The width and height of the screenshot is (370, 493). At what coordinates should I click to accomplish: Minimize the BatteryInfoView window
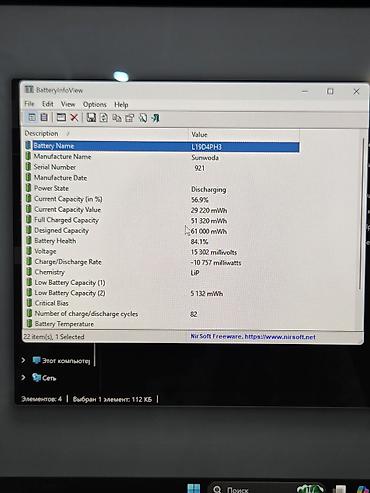[x=305, y=91]
